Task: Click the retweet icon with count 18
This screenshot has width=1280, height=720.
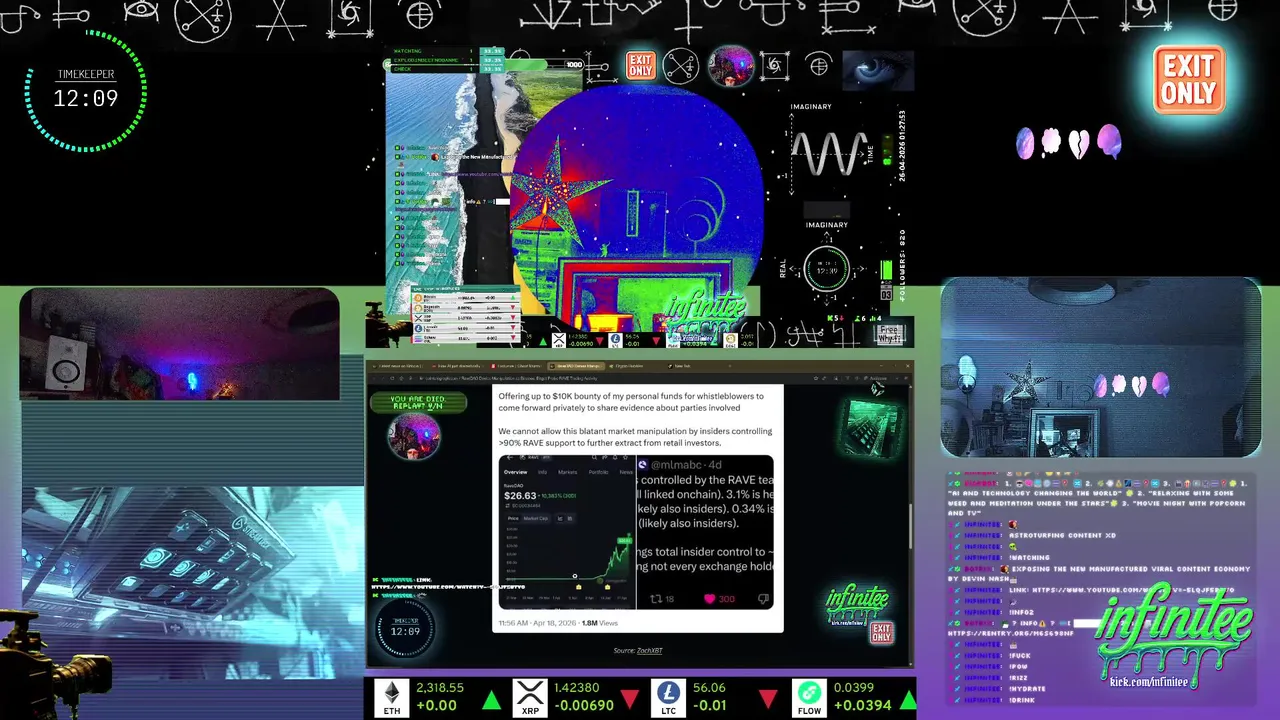Action: coord(657,599)
